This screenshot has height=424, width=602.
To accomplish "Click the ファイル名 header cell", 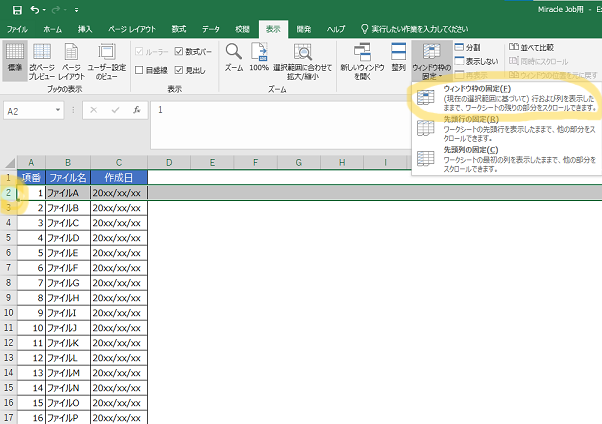I will pos(68,177).
